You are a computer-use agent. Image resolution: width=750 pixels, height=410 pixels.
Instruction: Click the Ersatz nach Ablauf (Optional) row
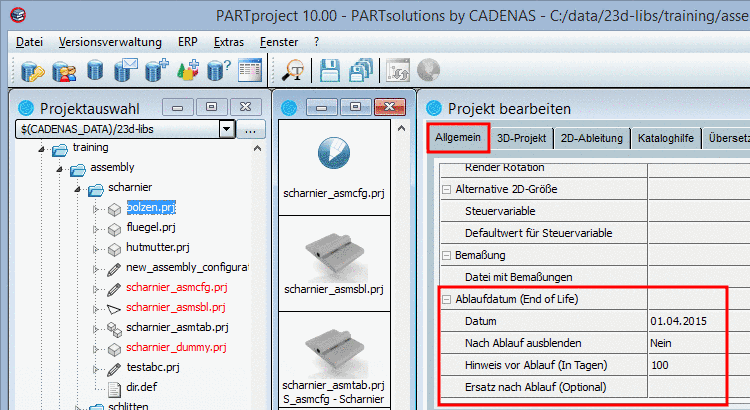pos(595,387)
